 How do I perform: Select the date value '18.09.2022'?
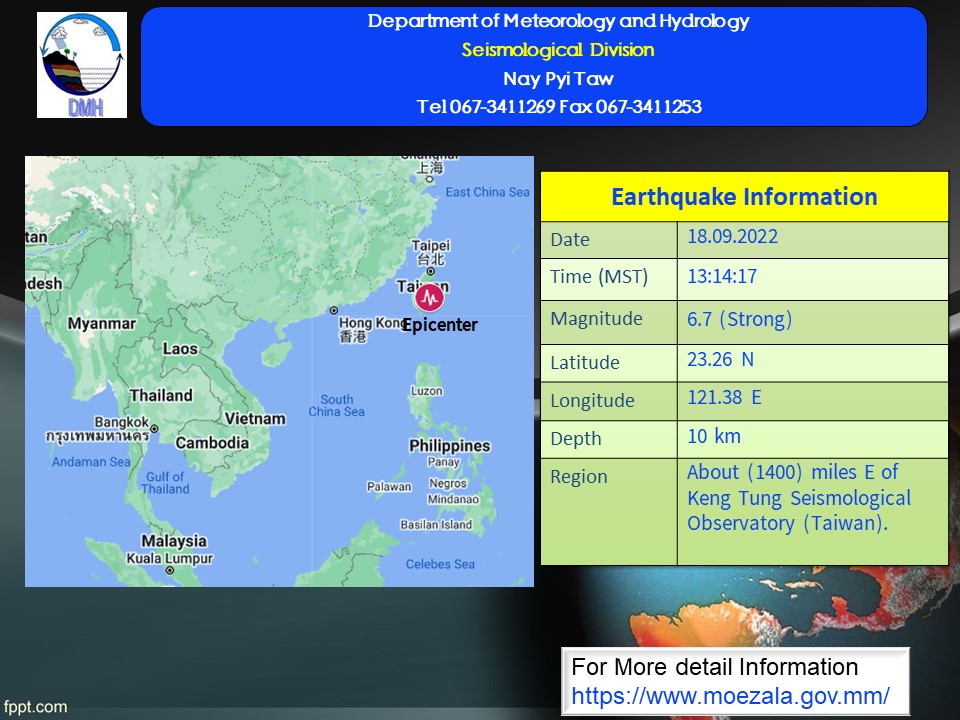tap(732, 237)
